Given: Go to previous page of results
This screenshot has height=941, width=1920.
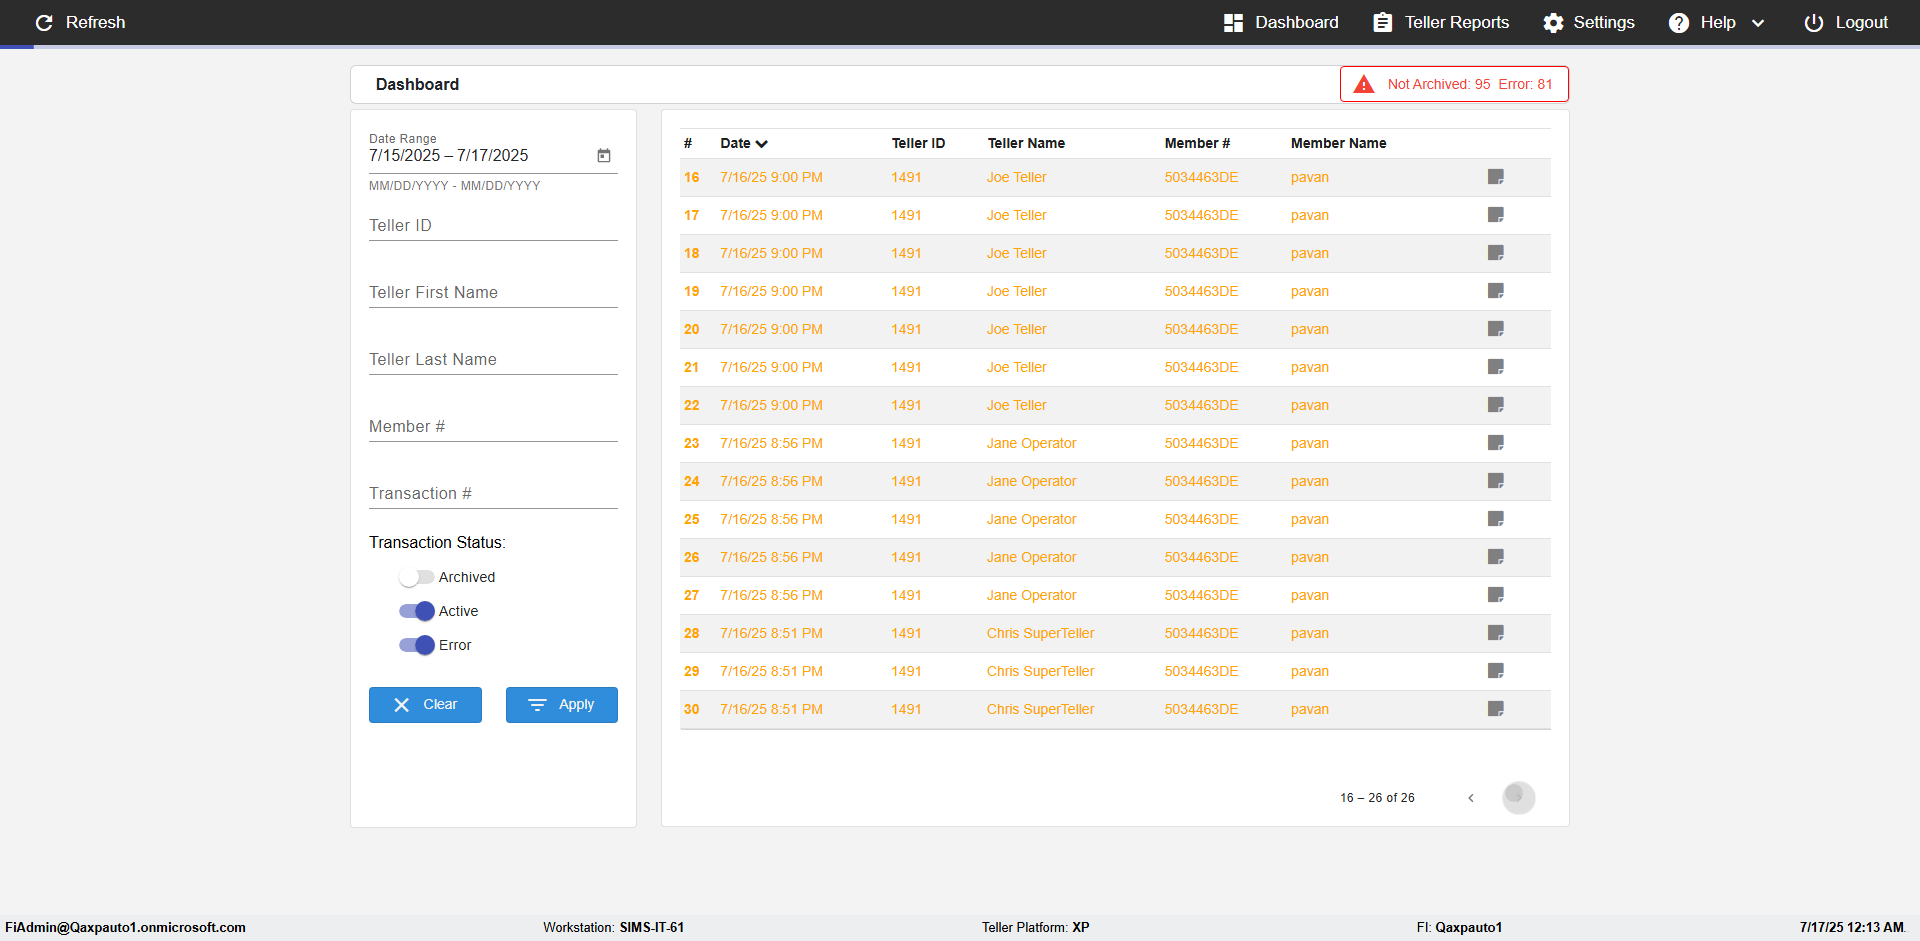Looking at the screenshot, I should (1471, 798).
